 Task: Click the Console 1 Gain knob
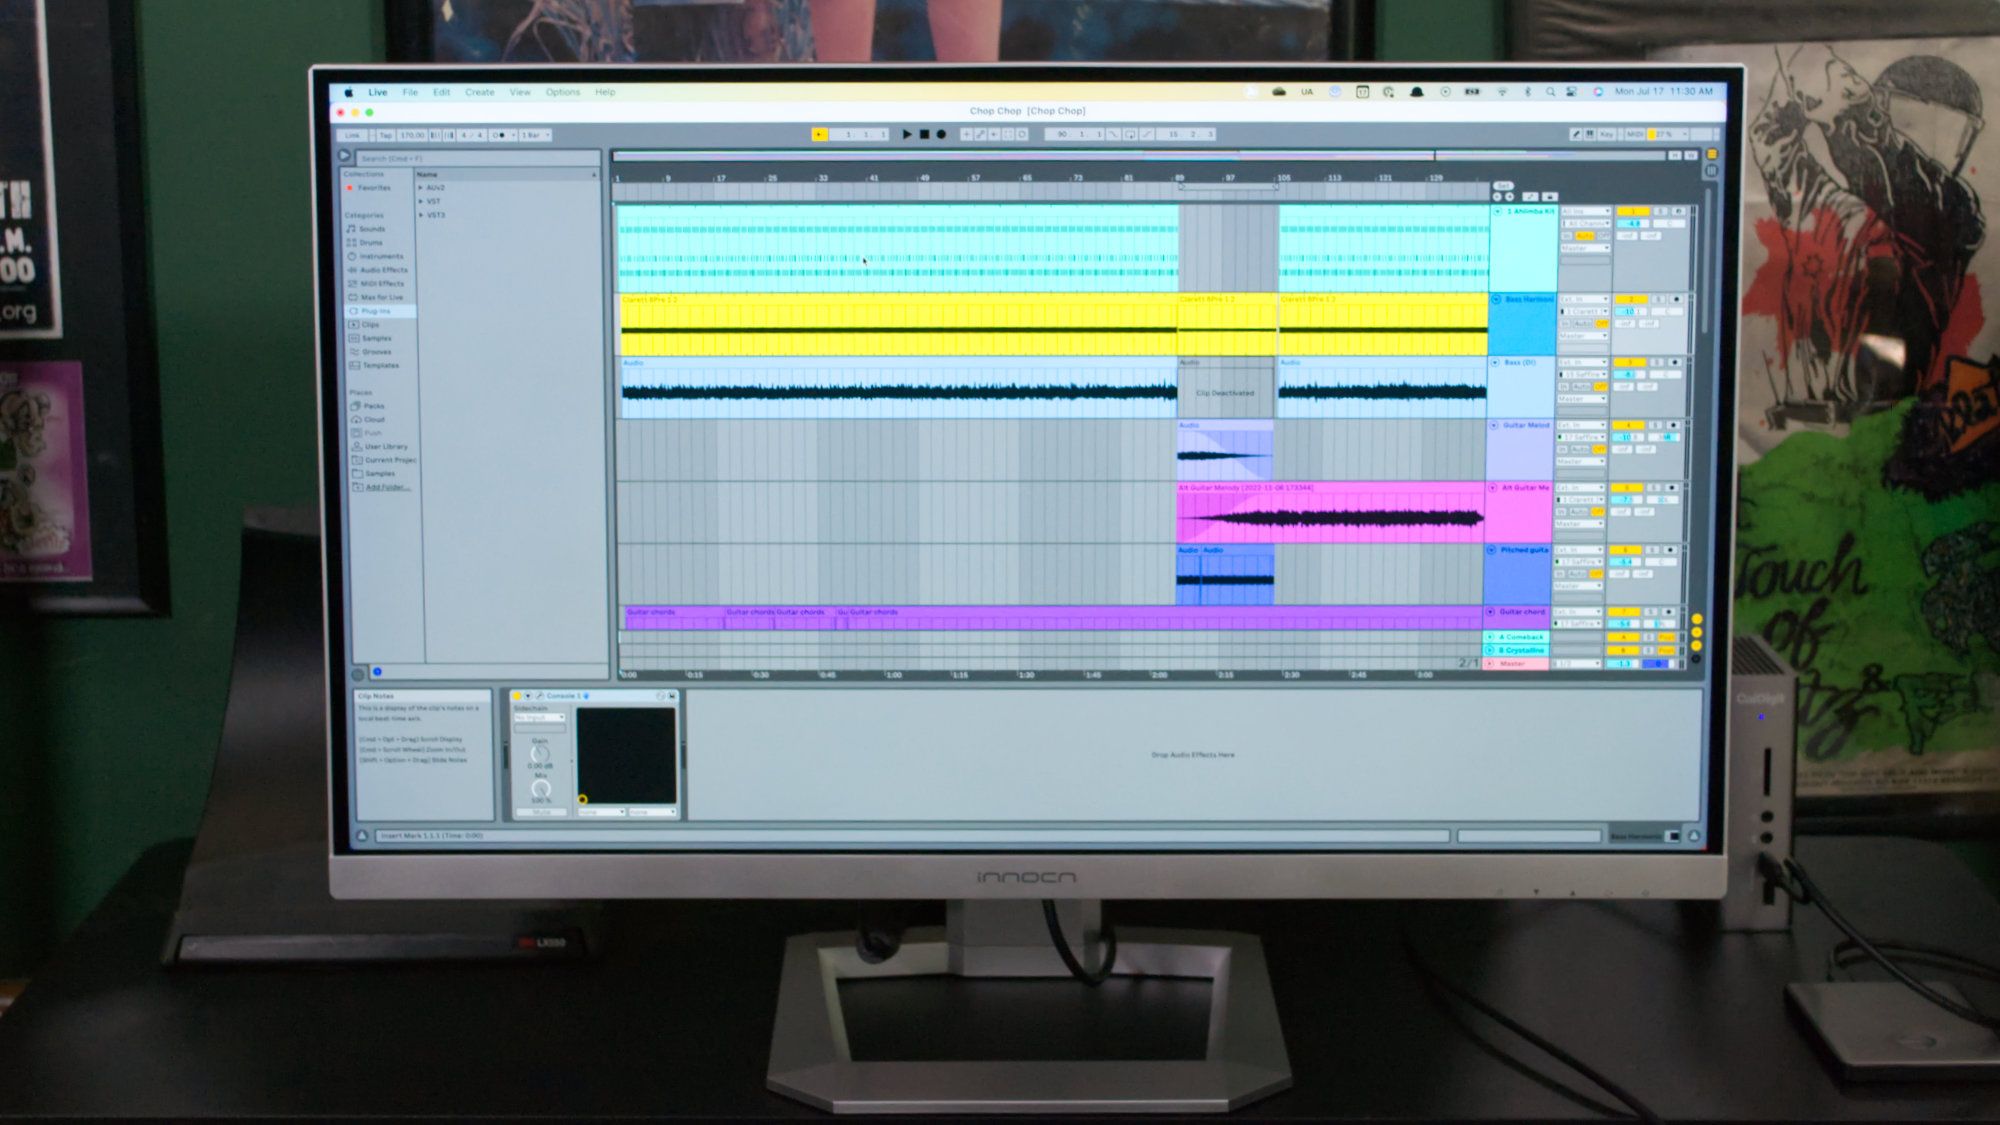540,753
